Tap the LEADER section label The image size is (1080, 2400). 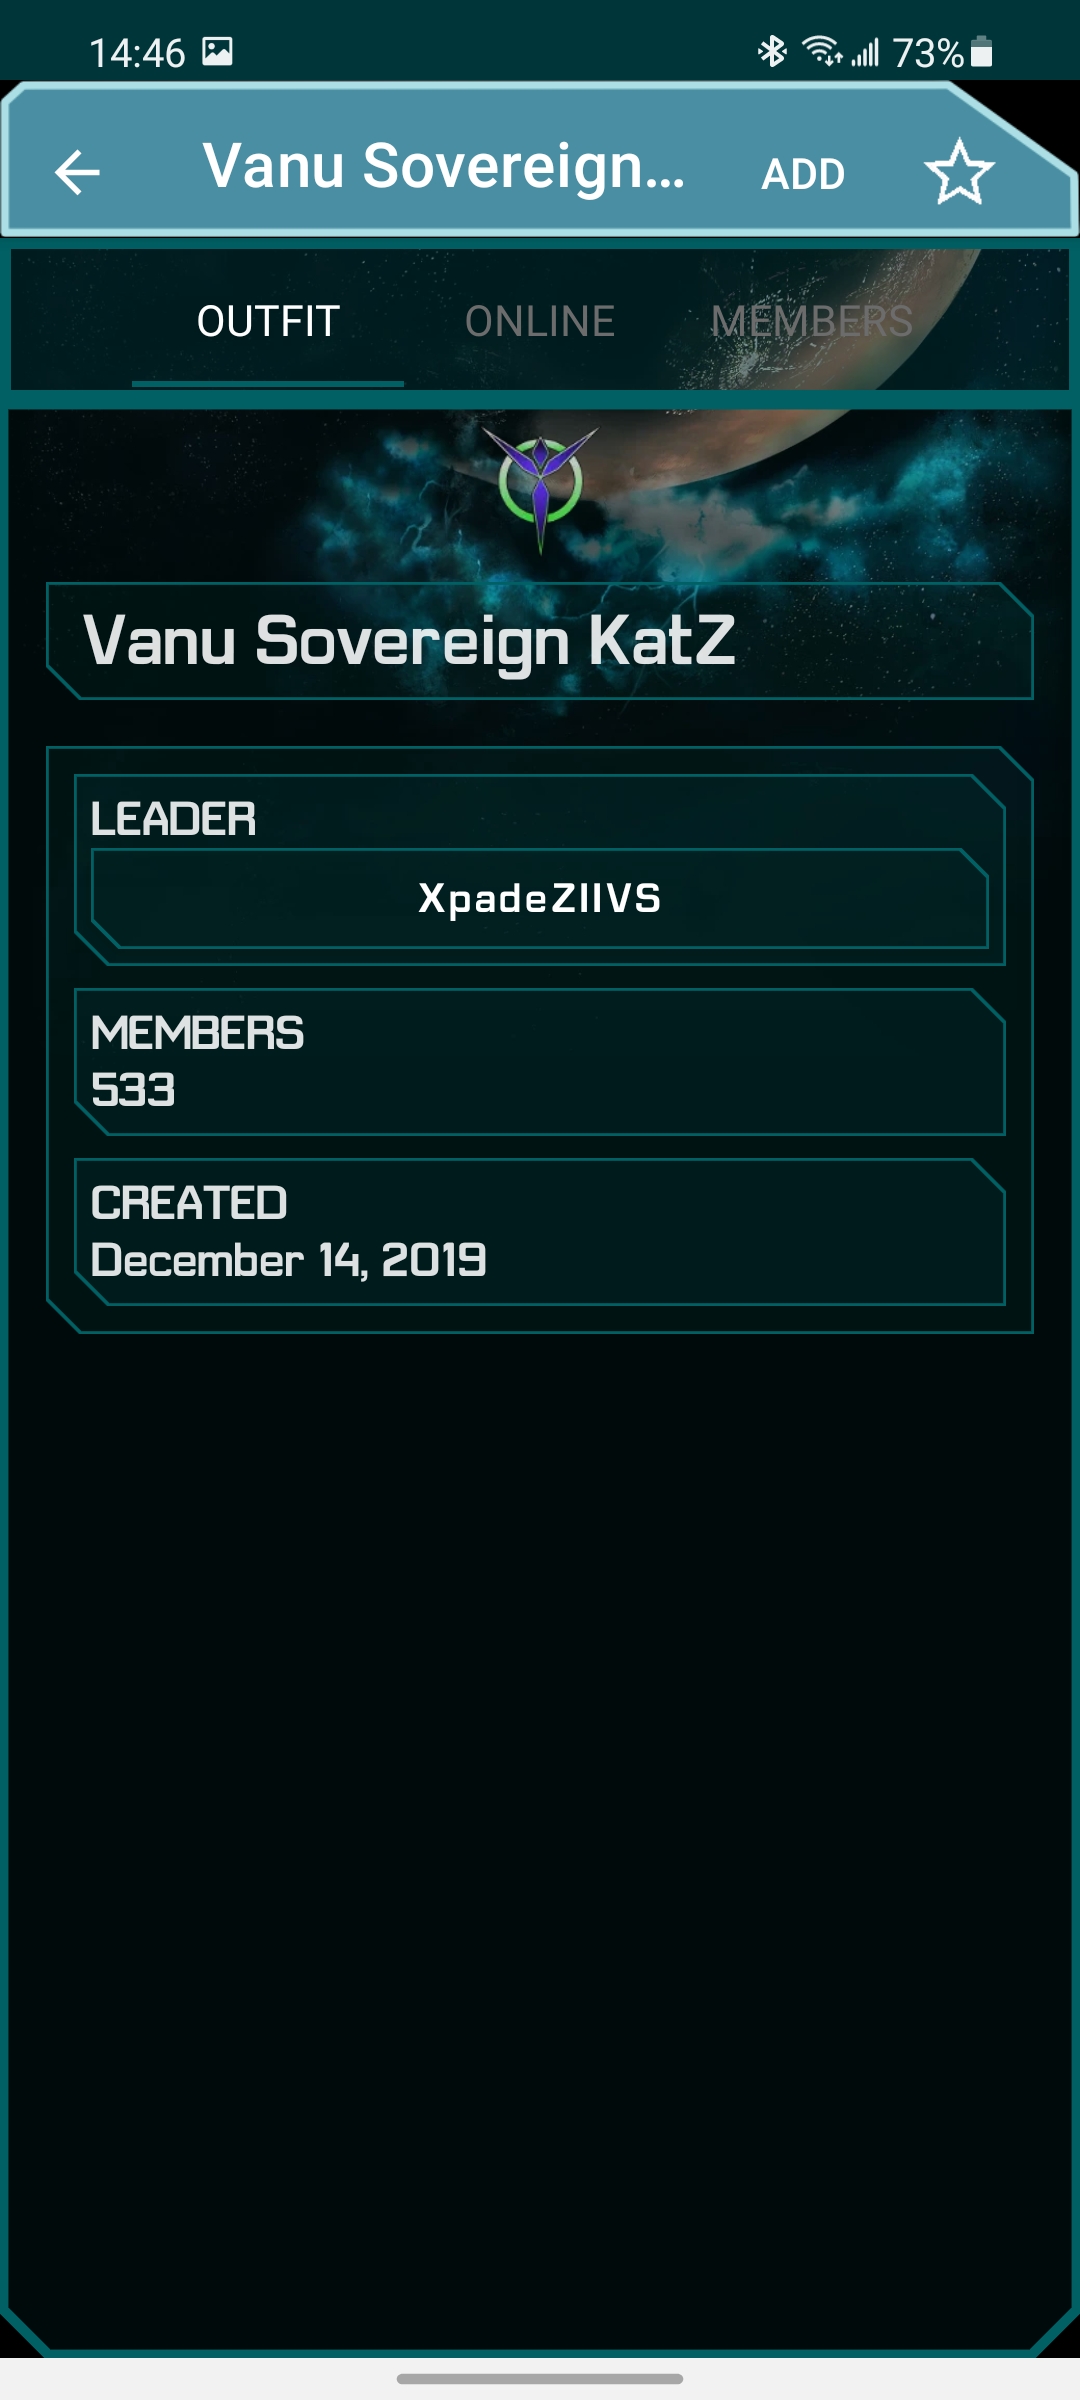coord(173,819)
